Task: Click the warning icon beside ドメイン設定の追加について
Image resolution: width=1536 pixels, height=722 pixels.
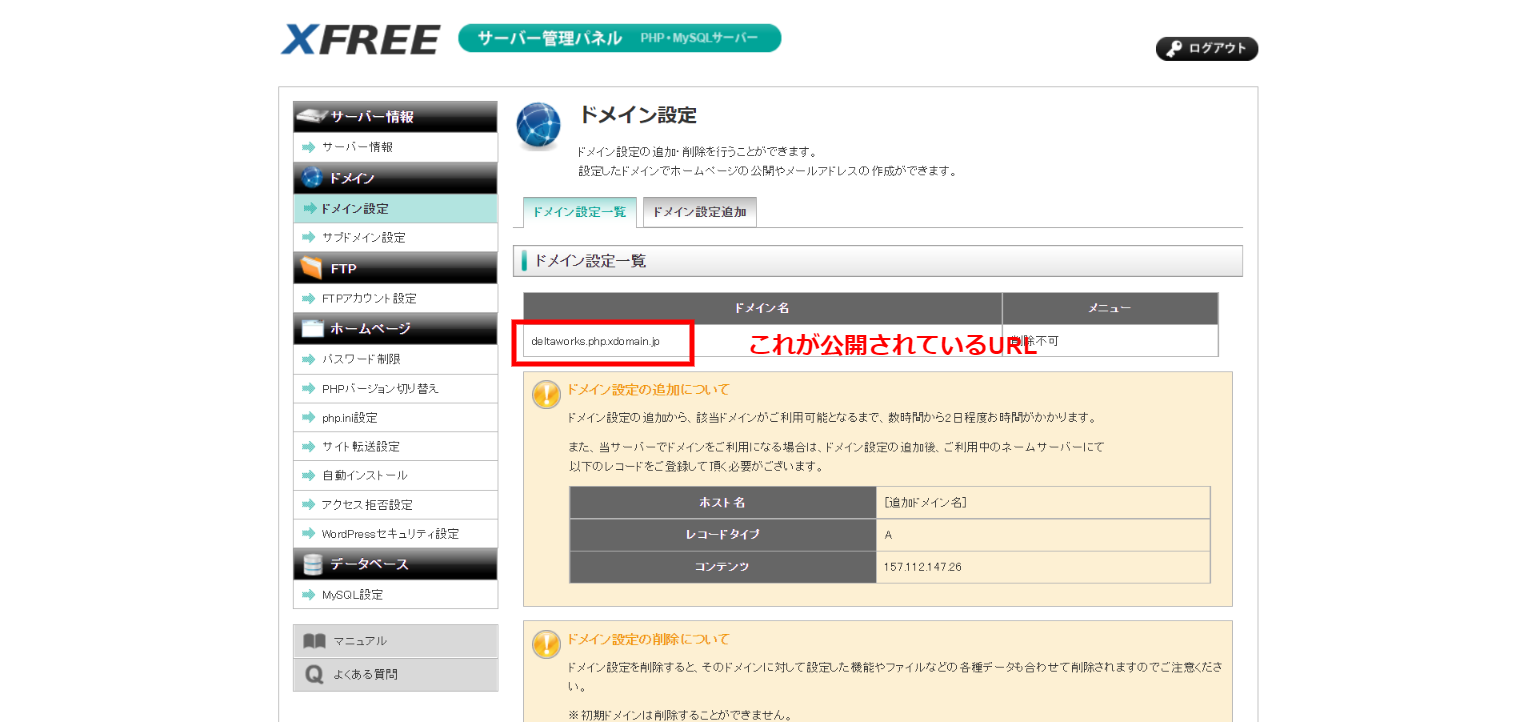Action: pyautogui.click(x=546, y=394)
